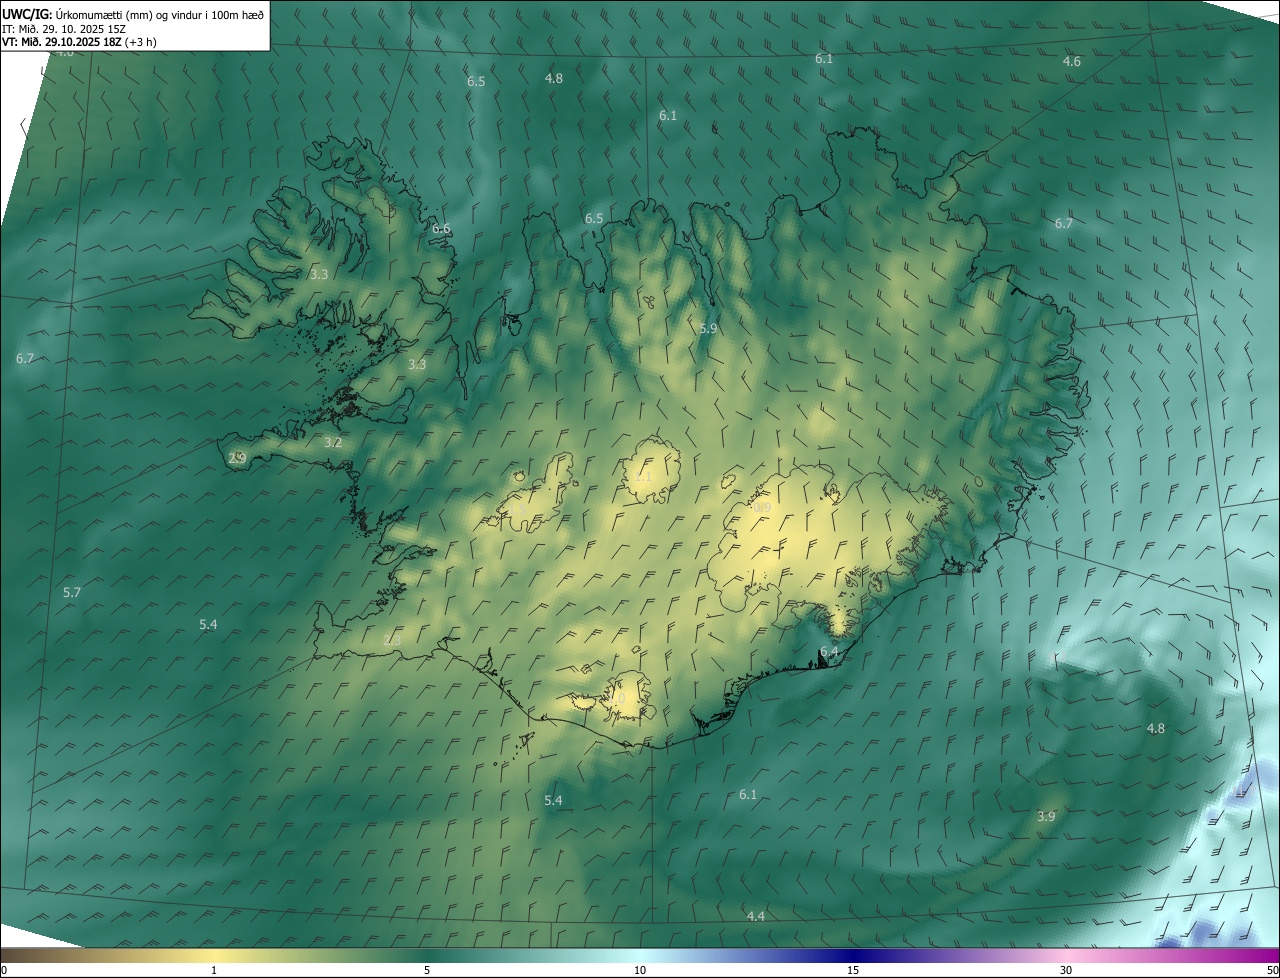The image size is (1280, 978).
Task: Click the 0 tick on the color scale
Action: coord(4,970)
